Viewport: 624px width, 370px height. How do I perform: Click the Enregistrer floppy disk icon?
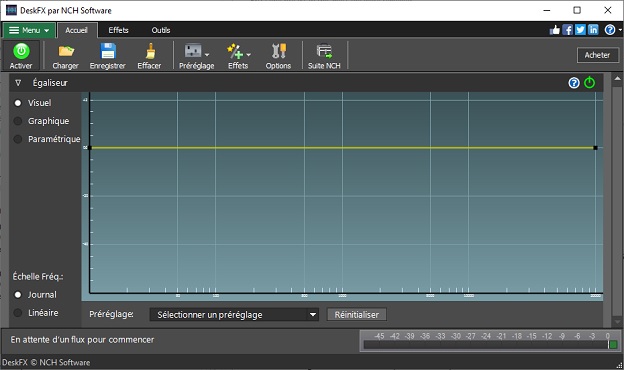coord(108,51)
